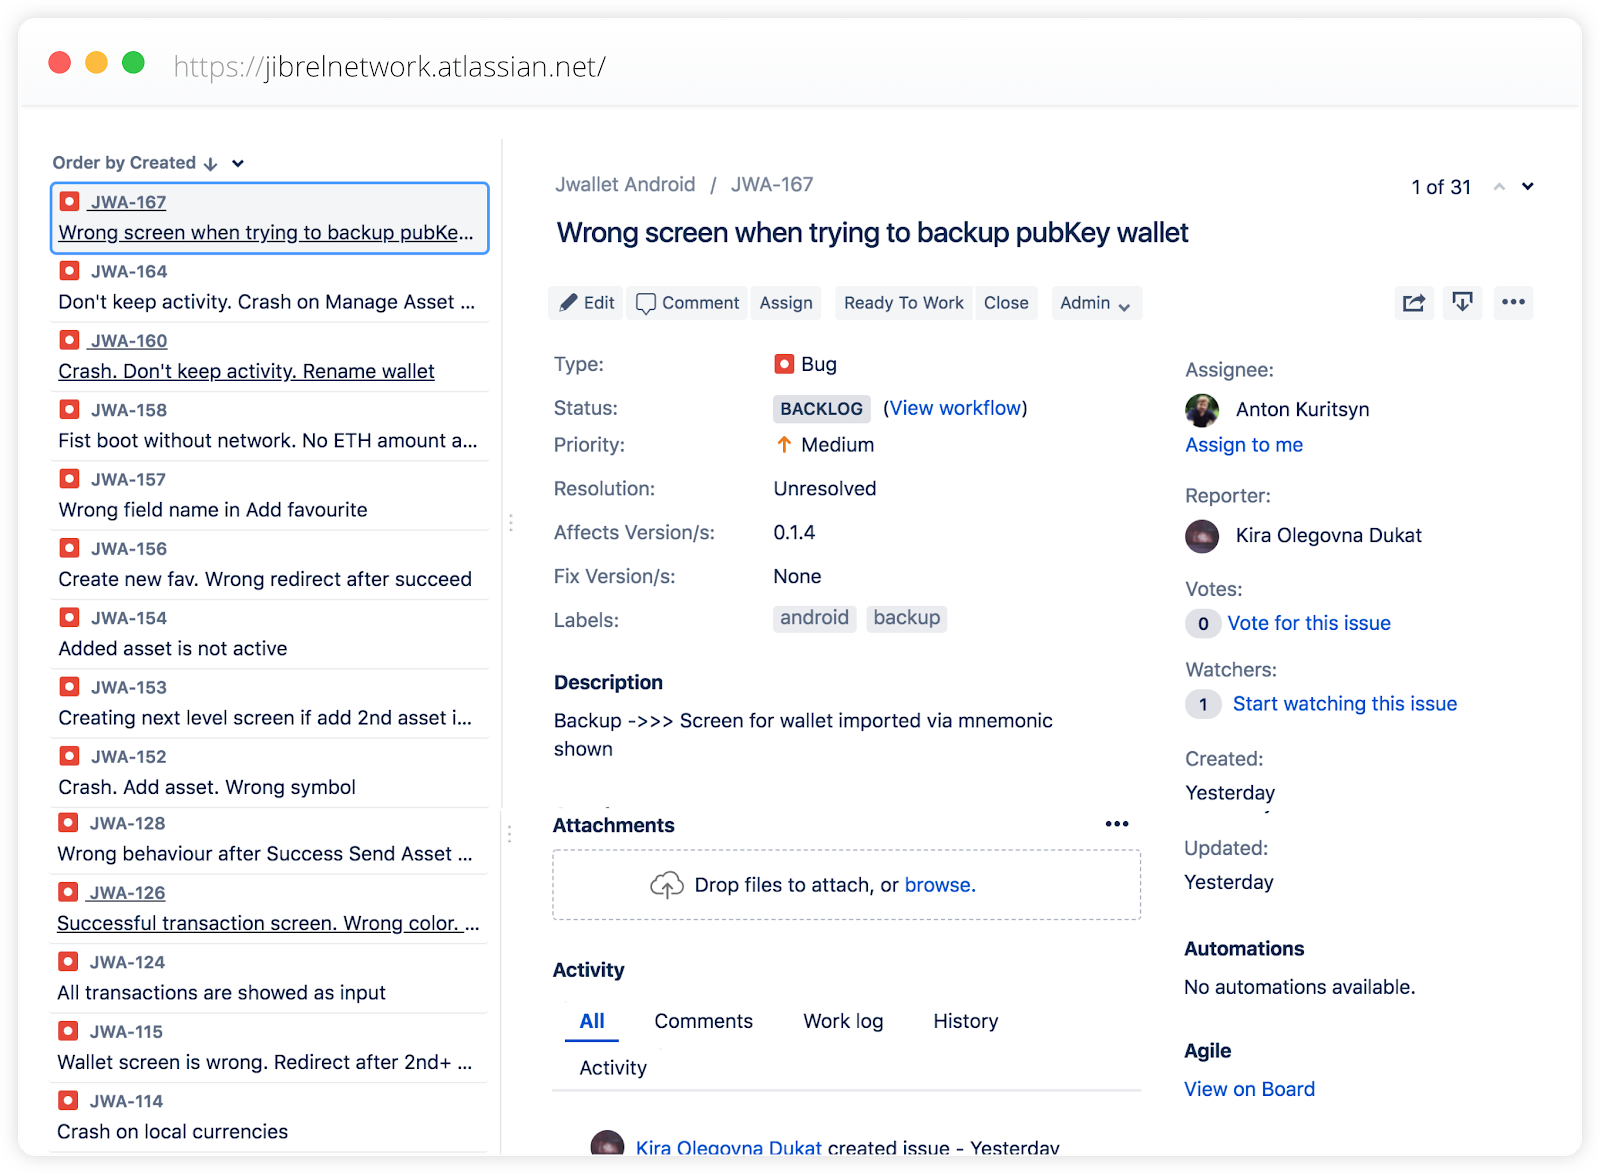This screenshot has height=1174, width=1600.
Task: Select 'Creating next level screen' issue
Action: [x=269, y=702]
